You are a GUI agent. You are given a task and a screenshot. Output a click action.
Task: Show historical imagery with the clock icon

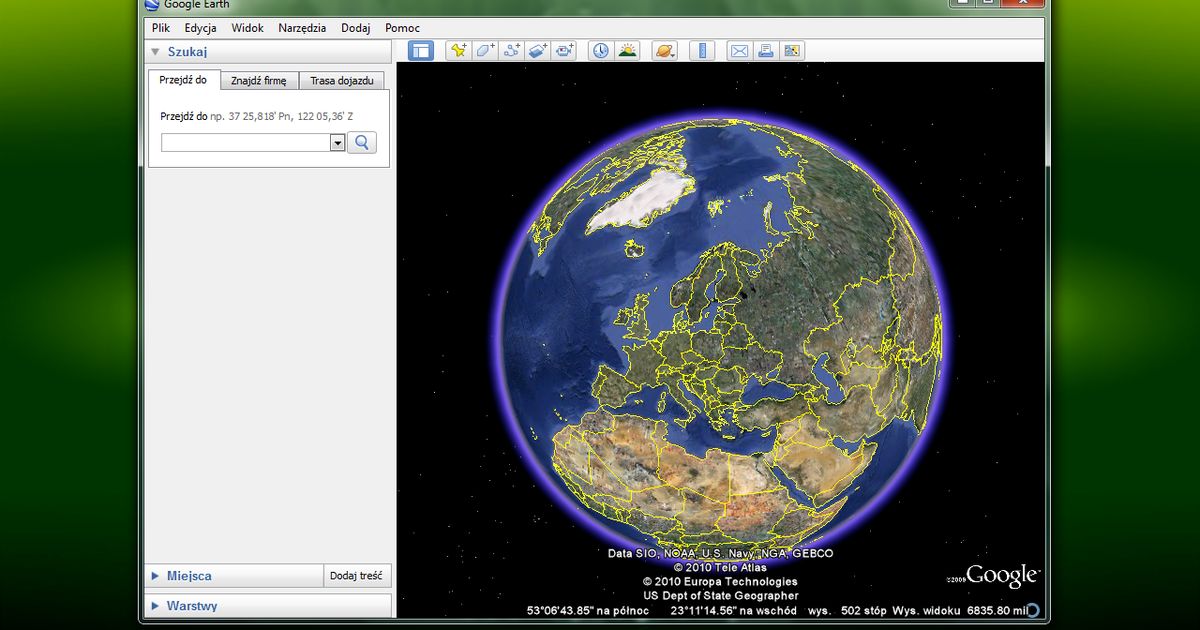point(600,50)
